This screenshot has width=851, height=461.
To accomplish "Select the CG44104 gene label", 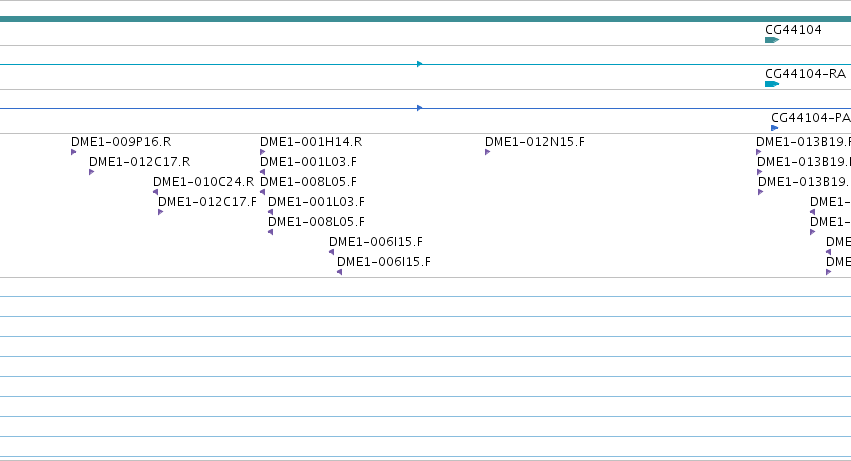I will pyautogui.click(x=793, y=30).
